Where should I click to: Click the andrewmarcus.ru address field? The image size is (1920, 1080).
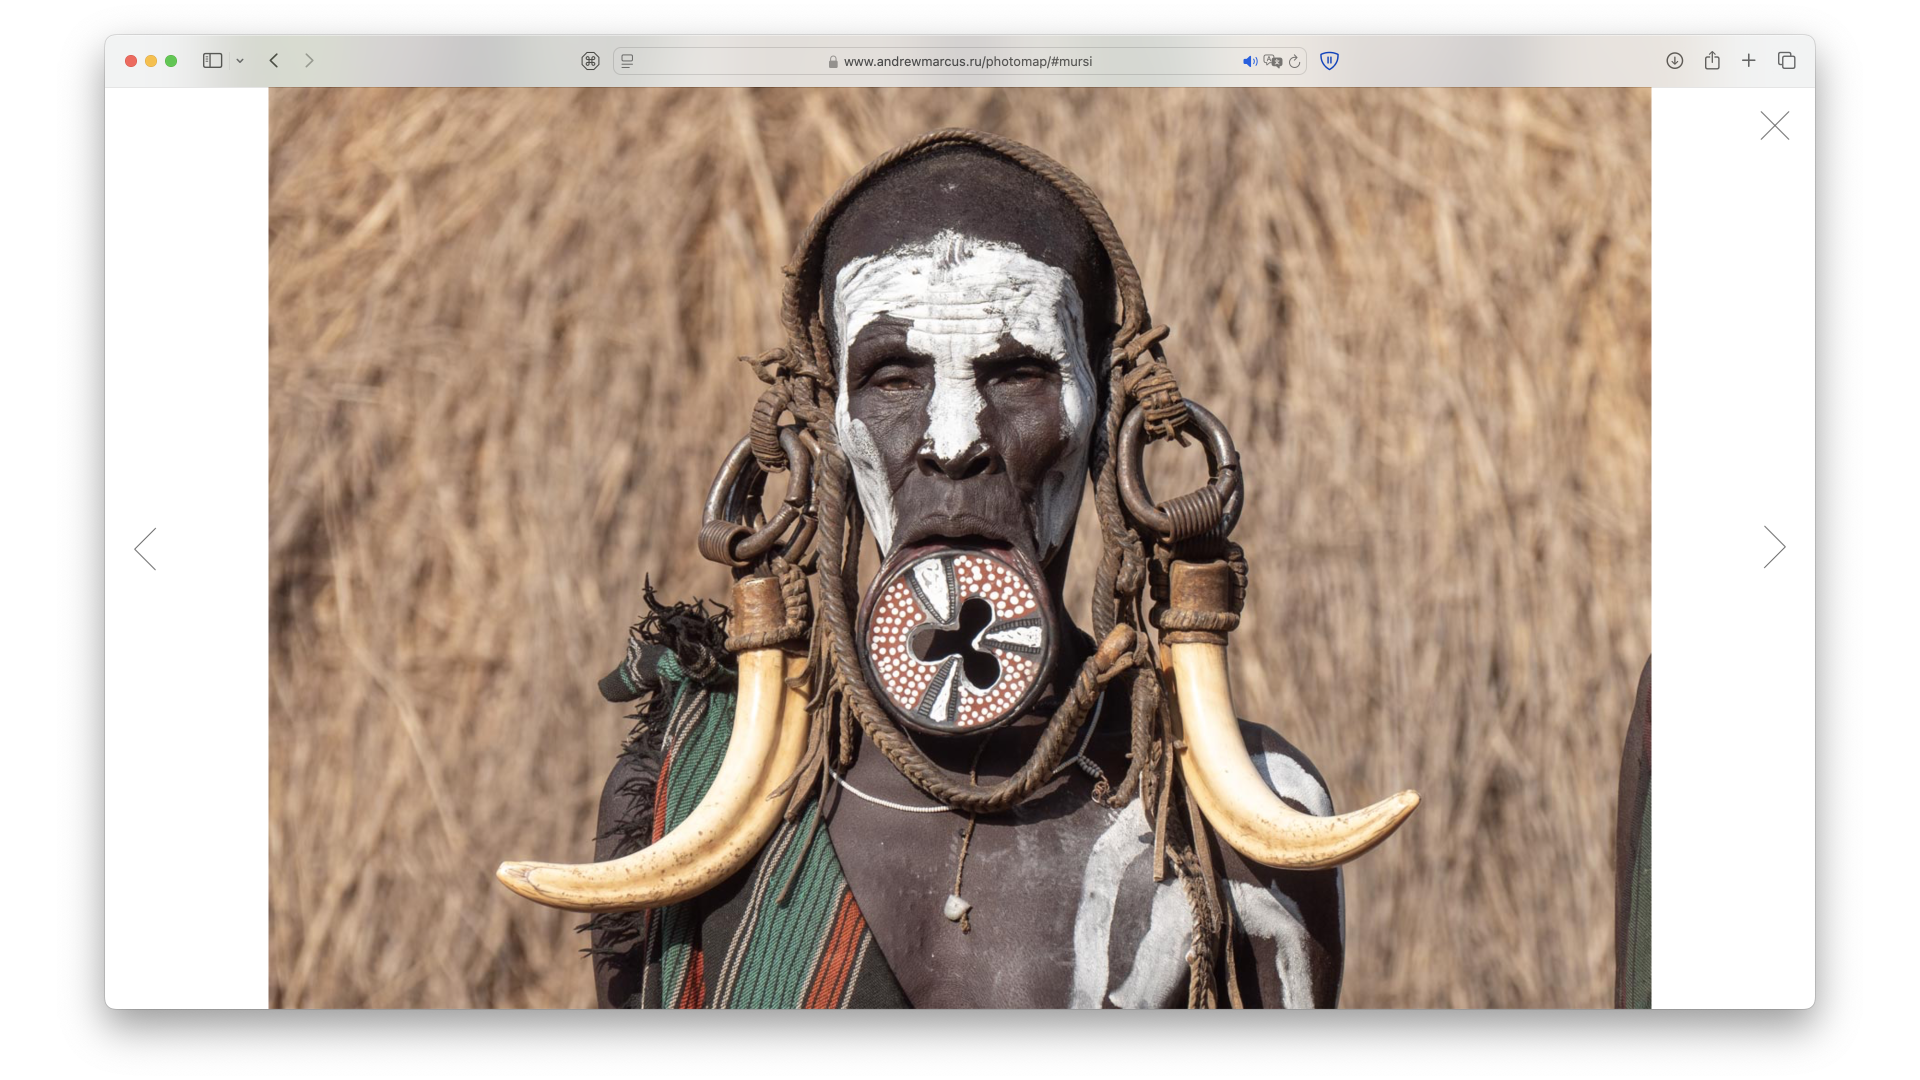pos(967,61)
